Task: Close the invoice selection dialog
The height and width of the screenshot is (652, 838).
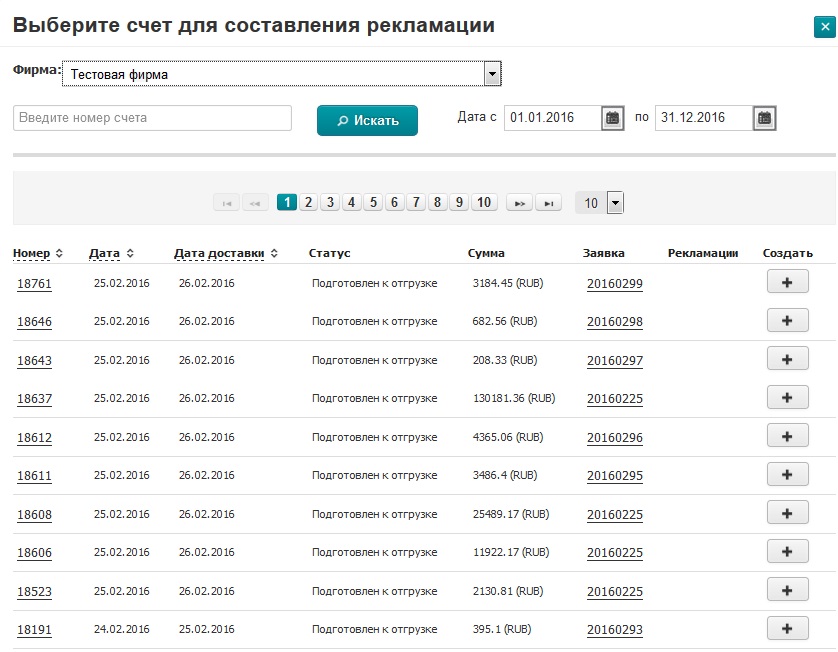Action: click(x=824, y=28)
